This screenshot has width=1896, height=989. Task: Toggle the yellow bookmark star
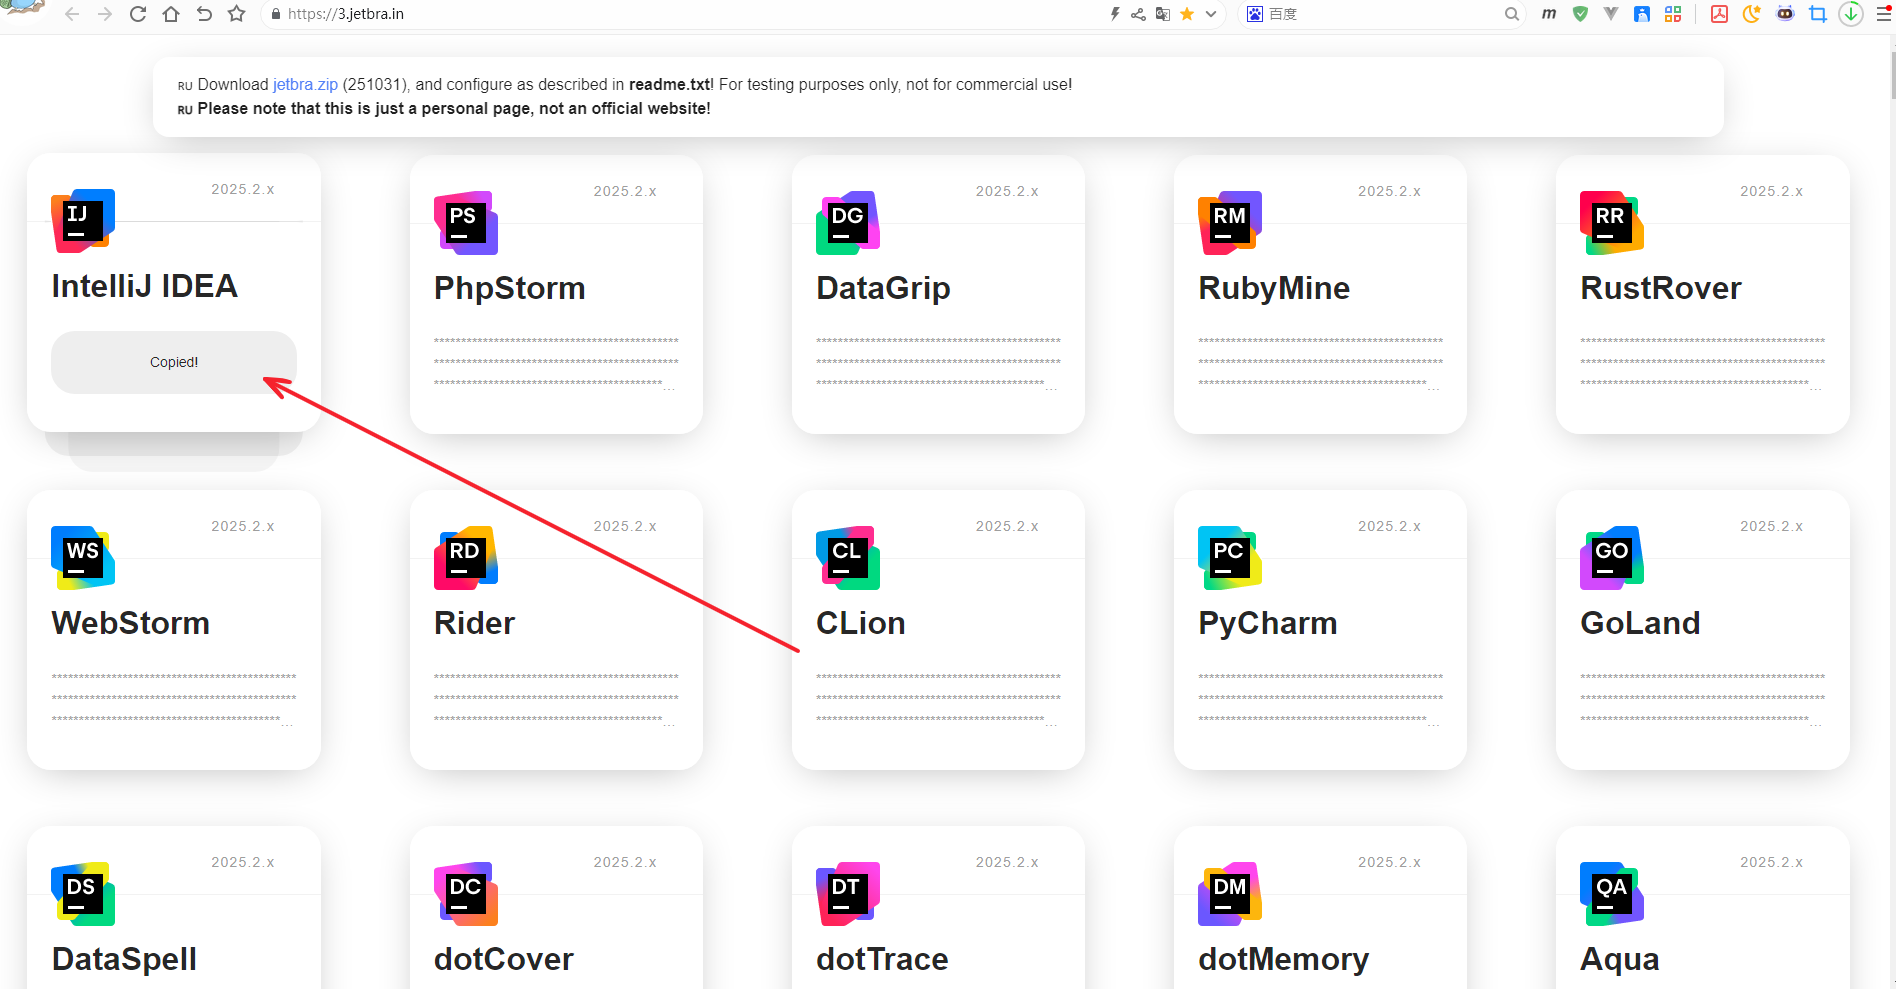pos(1187,14)
